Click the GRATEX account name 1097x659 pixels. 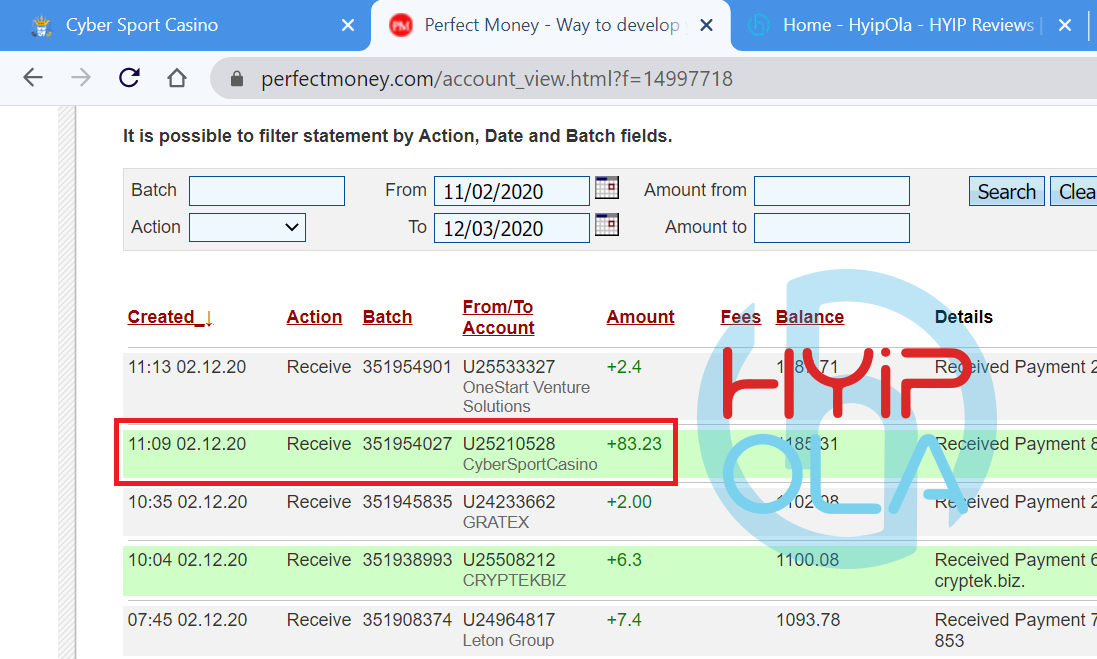tap(496, 523)
